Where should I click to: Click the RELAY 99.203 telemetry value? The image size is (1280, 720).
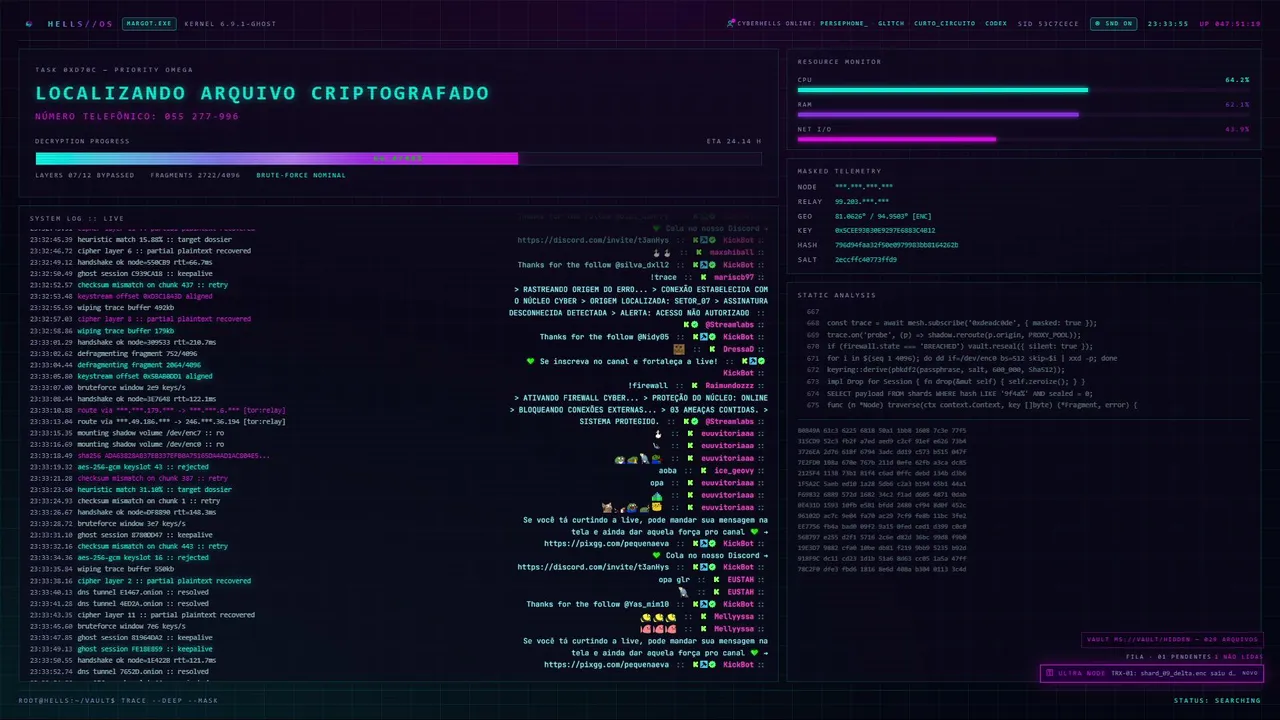pyautogui.click(x=862, y=201)
